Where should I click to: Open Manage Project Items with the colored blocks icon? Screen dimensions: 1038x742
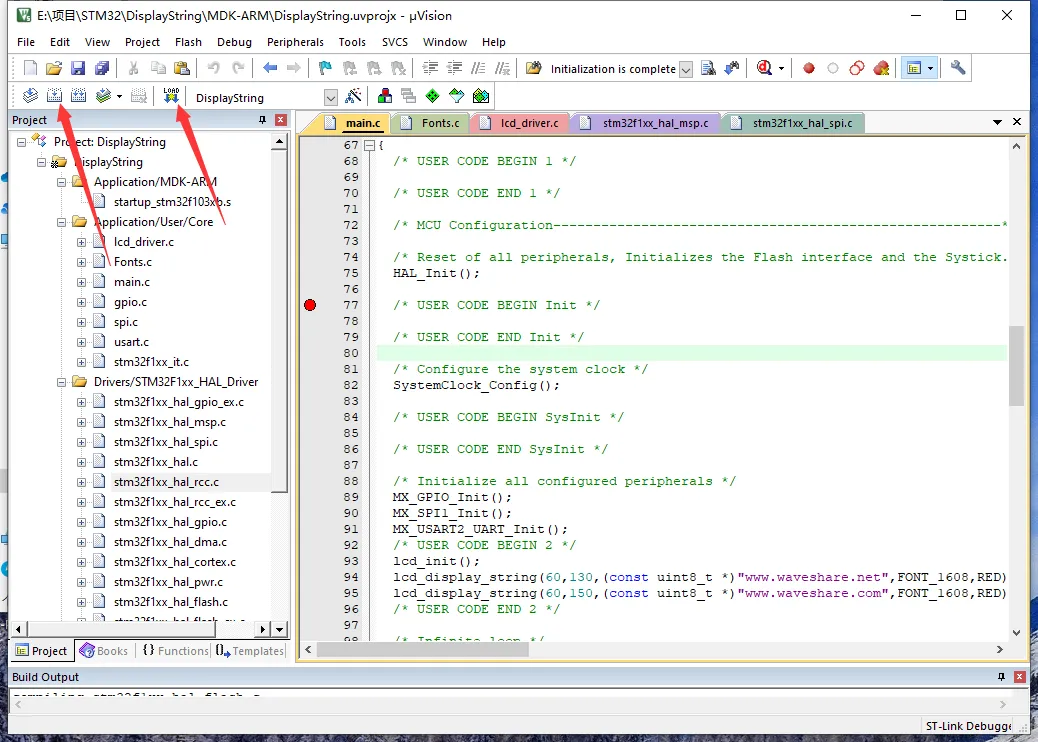tap(384, 96)
